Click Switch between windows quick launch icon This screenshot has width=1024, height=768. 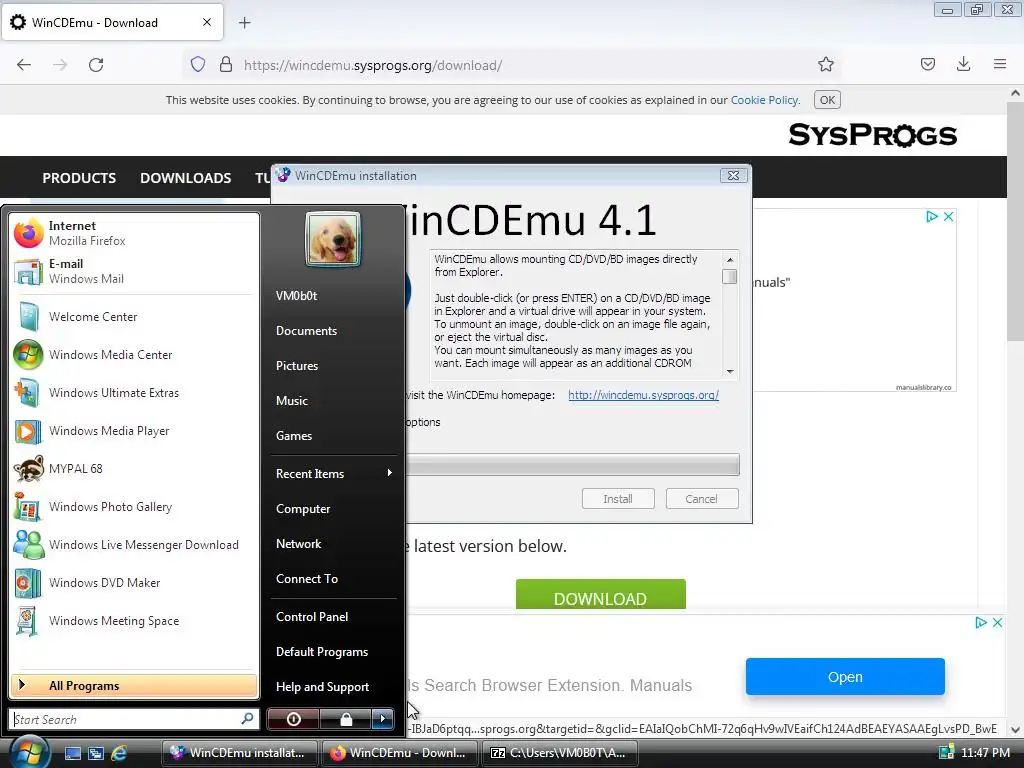pyautogui.click(x=96, y=753)
